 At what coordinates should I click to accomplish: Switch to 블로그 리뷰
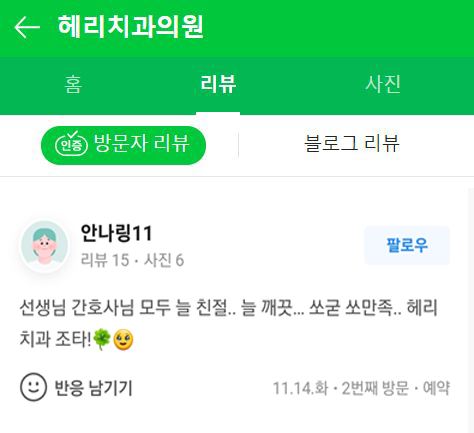pyautogui.click(x=352, y=144)
